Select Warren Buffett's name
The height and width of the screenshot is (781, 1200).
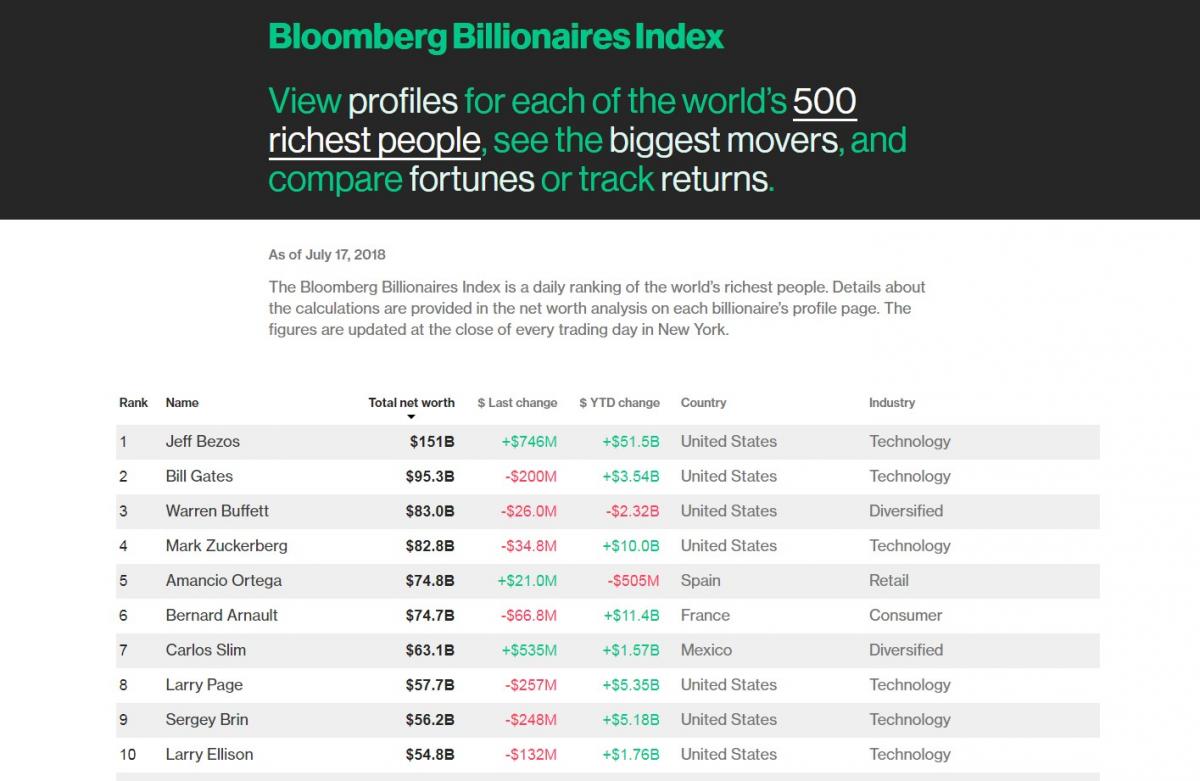[x=217, y=511]
